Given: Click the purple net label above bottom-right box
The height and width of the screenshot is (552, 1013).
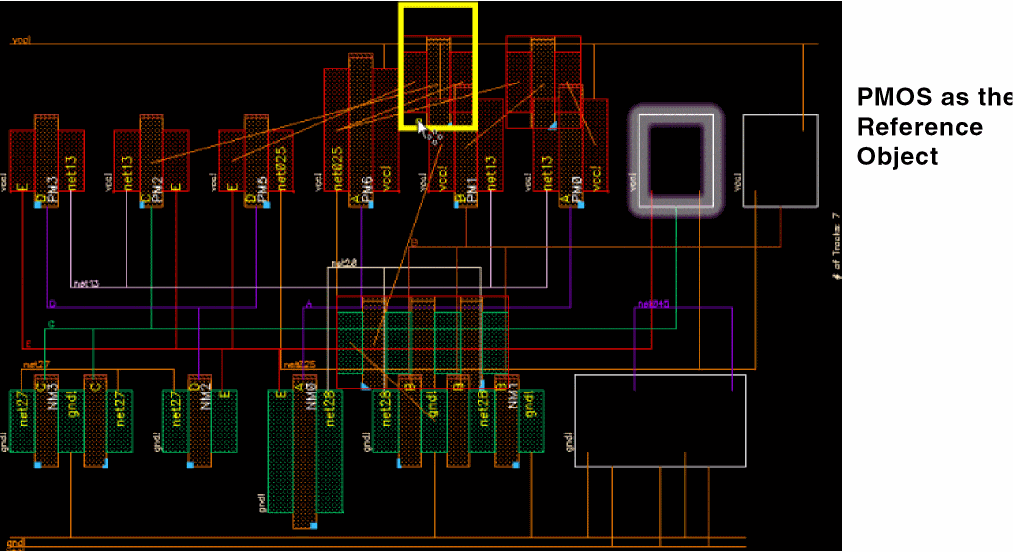Looking at the screenshot, I should (x=653, y=304).
